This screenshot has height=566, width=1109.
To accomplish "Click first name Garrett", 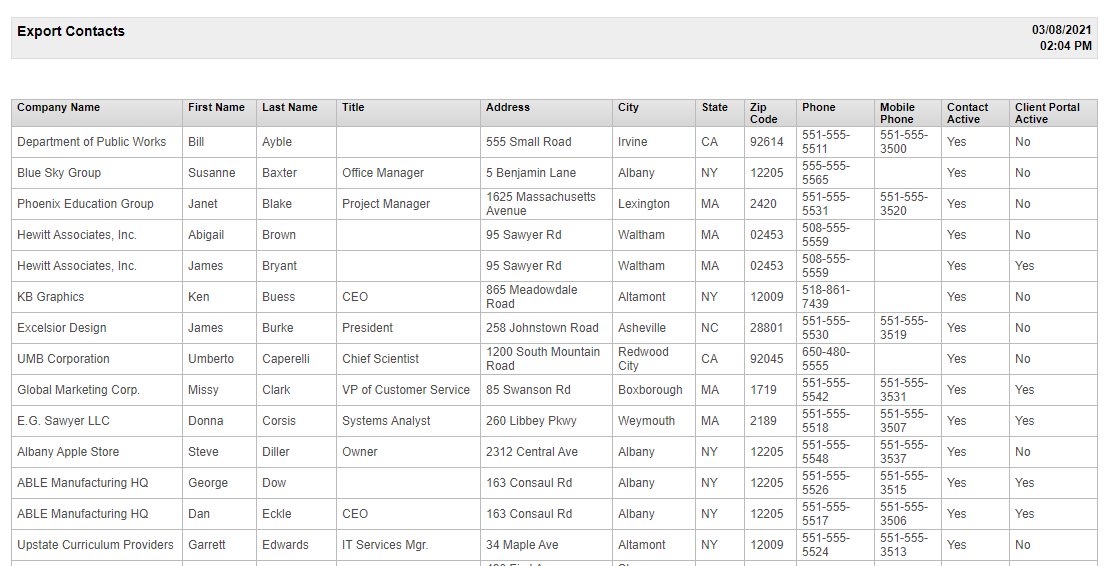I will (x=207, y=545).
